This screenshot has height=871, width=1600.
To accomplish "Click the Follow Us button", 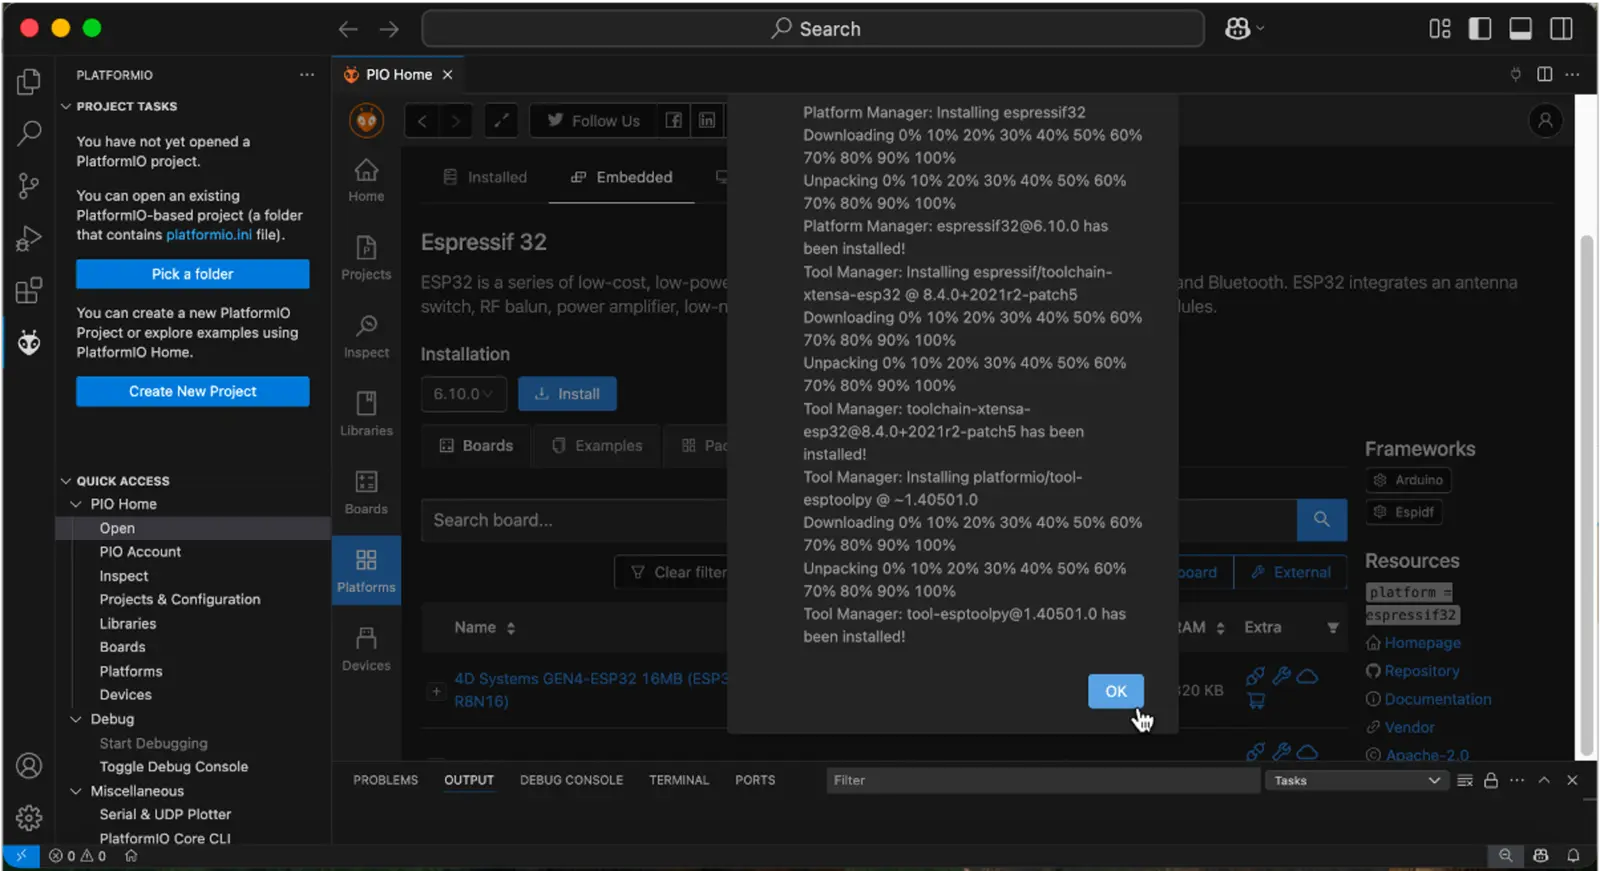I will tap(593, 121).
